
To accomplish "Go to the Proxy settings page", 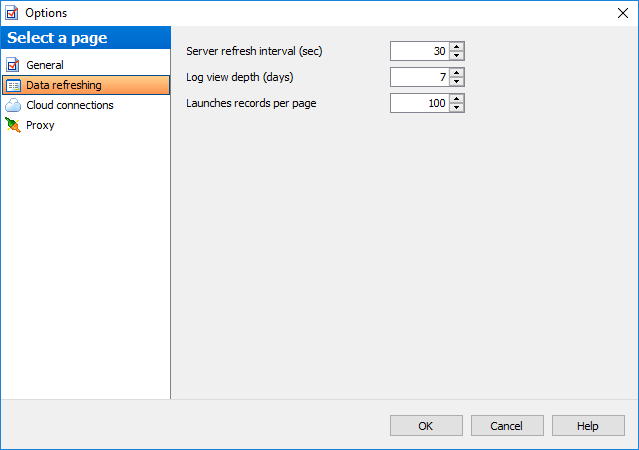I will point(40,125).
